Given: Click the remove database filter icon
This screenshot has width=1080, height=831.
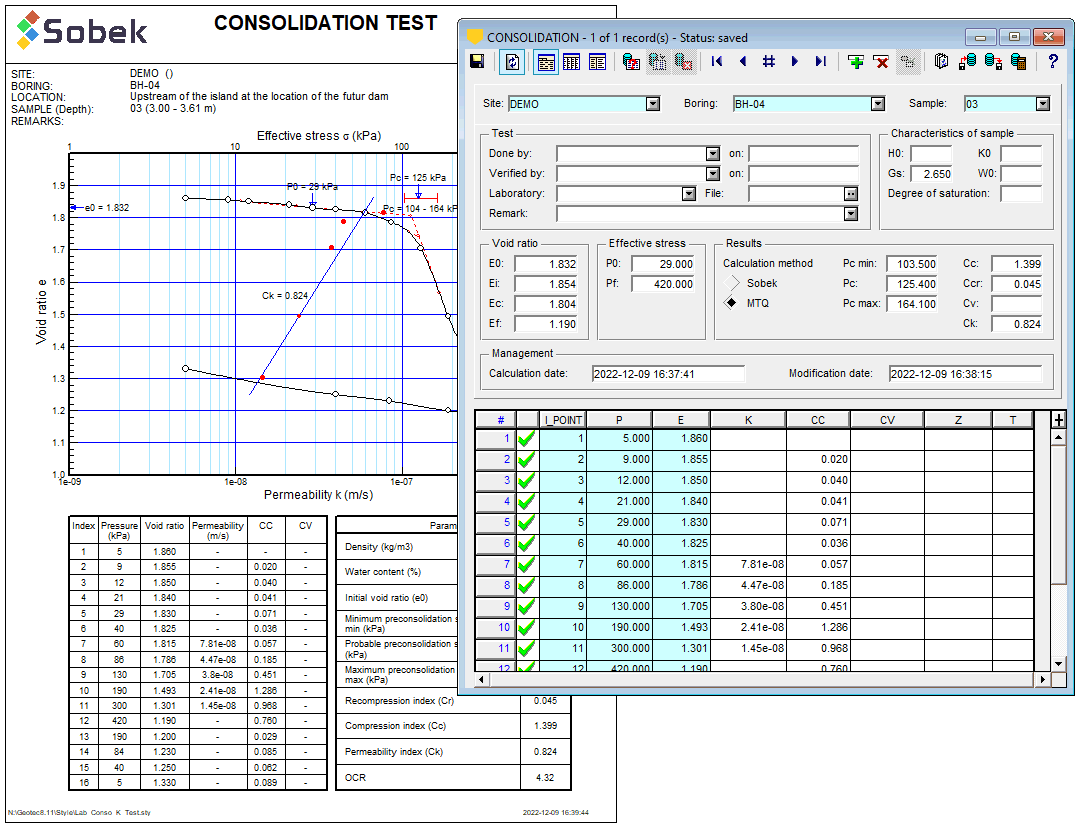Looking at the screenshot, I should click(x=683, y=62).
